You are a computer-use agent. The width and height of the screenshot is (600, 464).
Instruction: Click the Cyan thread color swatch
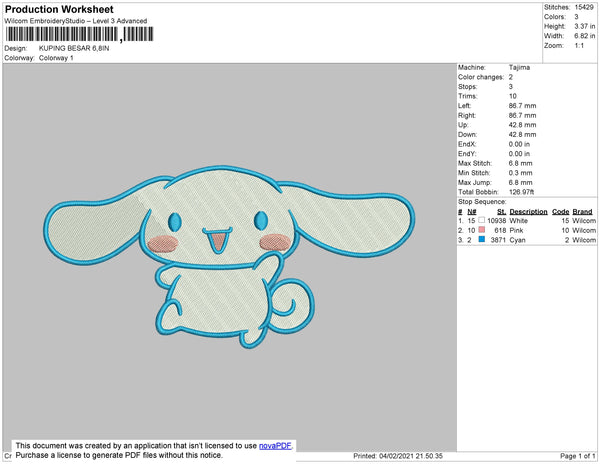[481, 239]
